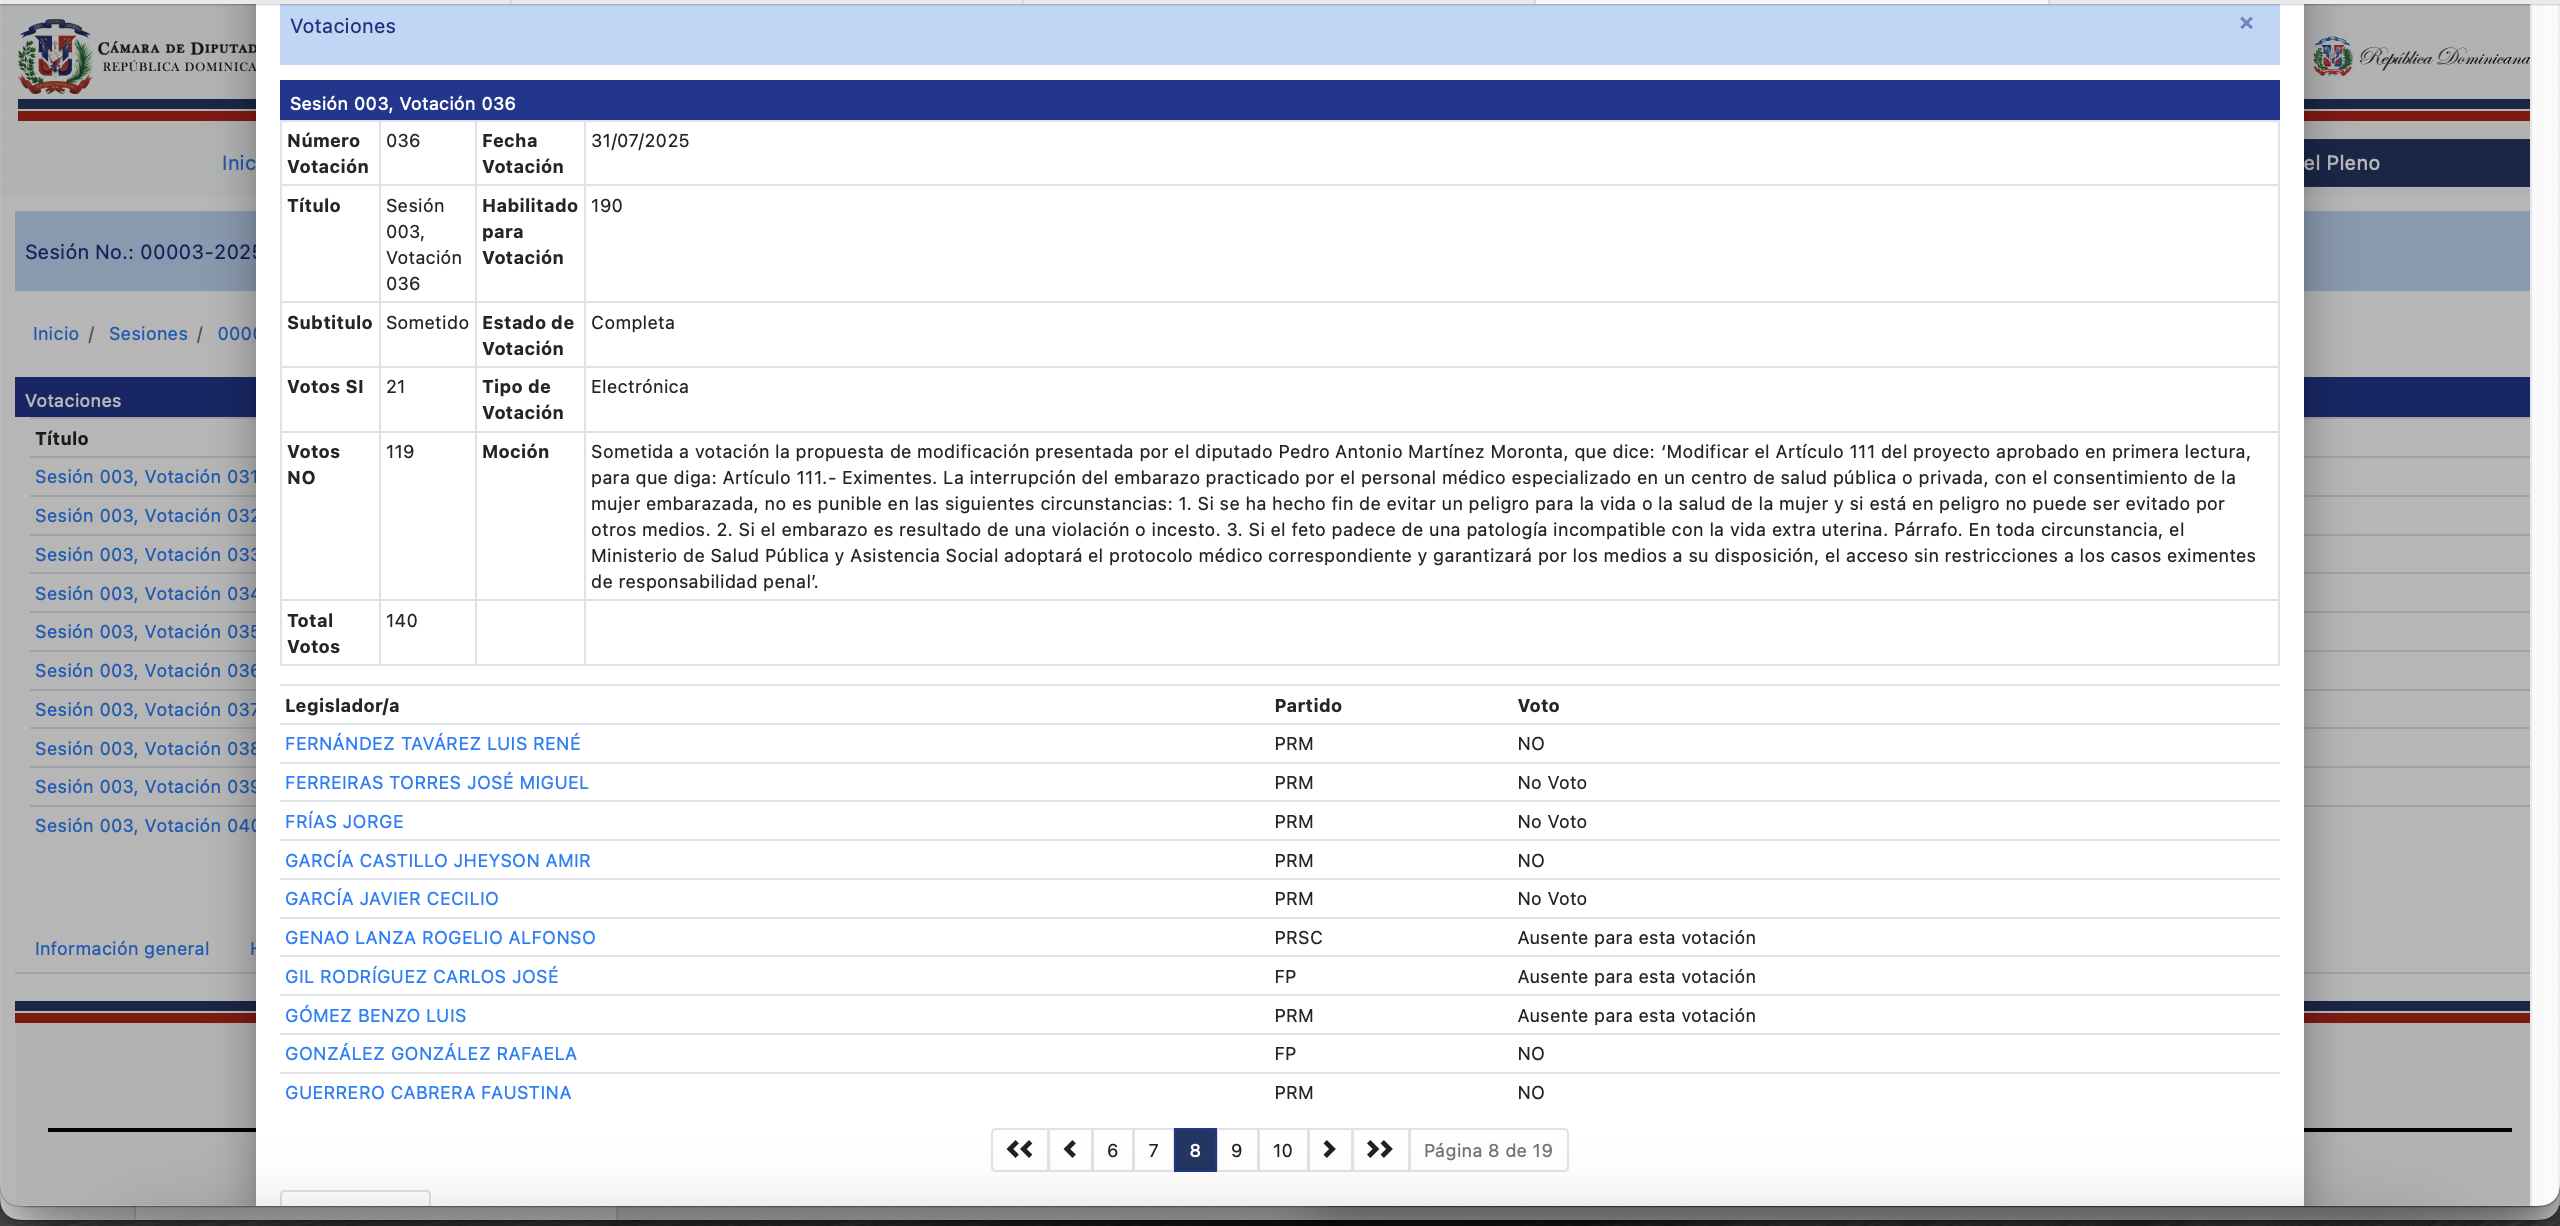Screen dimensions: 2560x1226
Task: Go to previous page using the single left arrow
Action: [x=1070, y=1150]
